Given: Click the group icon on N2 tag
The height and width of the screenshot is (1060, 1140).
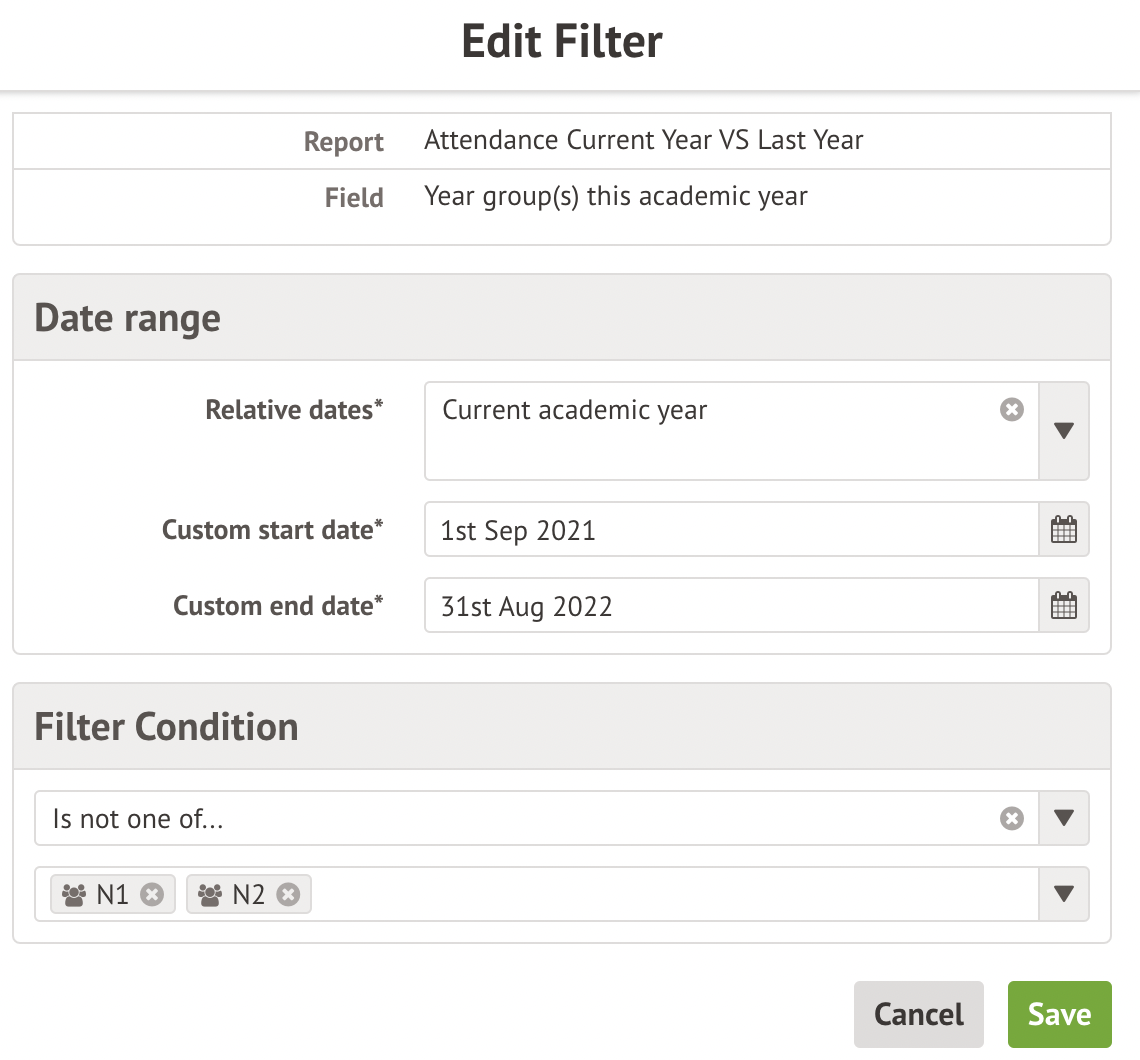Looking at the screenshot, I should [x=210, y=894].
